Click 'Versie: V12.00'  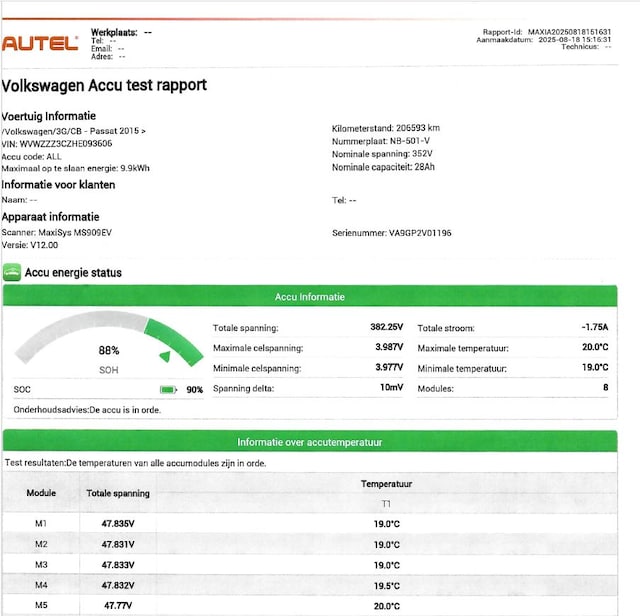(x=30, y=245)
